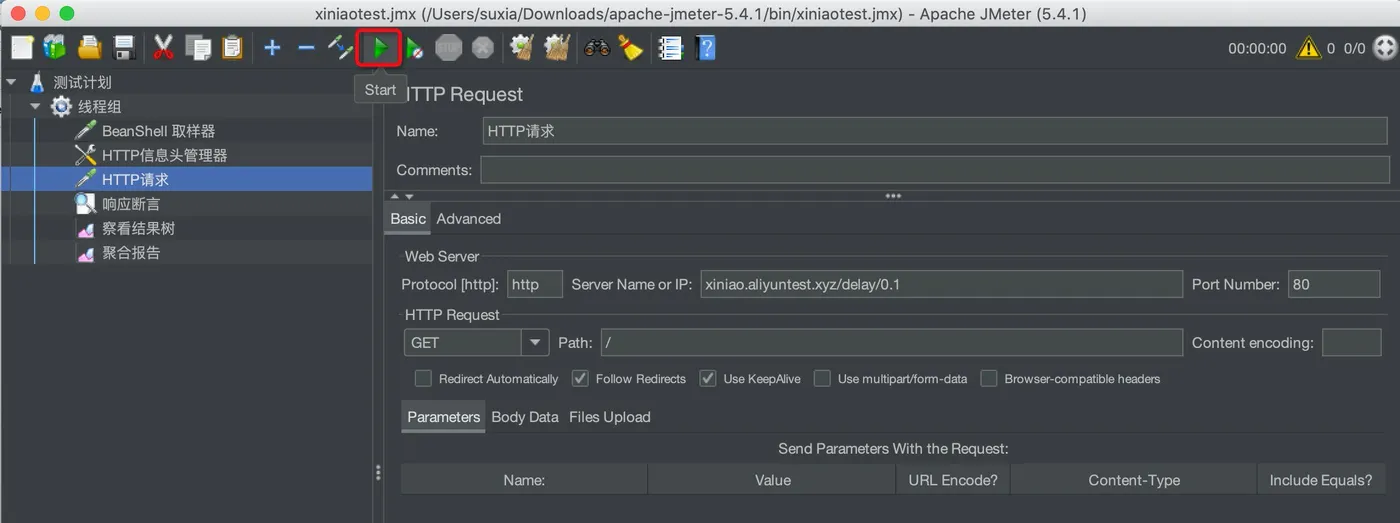Select the 测试计划 test plan node
The height and width of the screenshot is (523, 1400).
click(x=82, y=82)
